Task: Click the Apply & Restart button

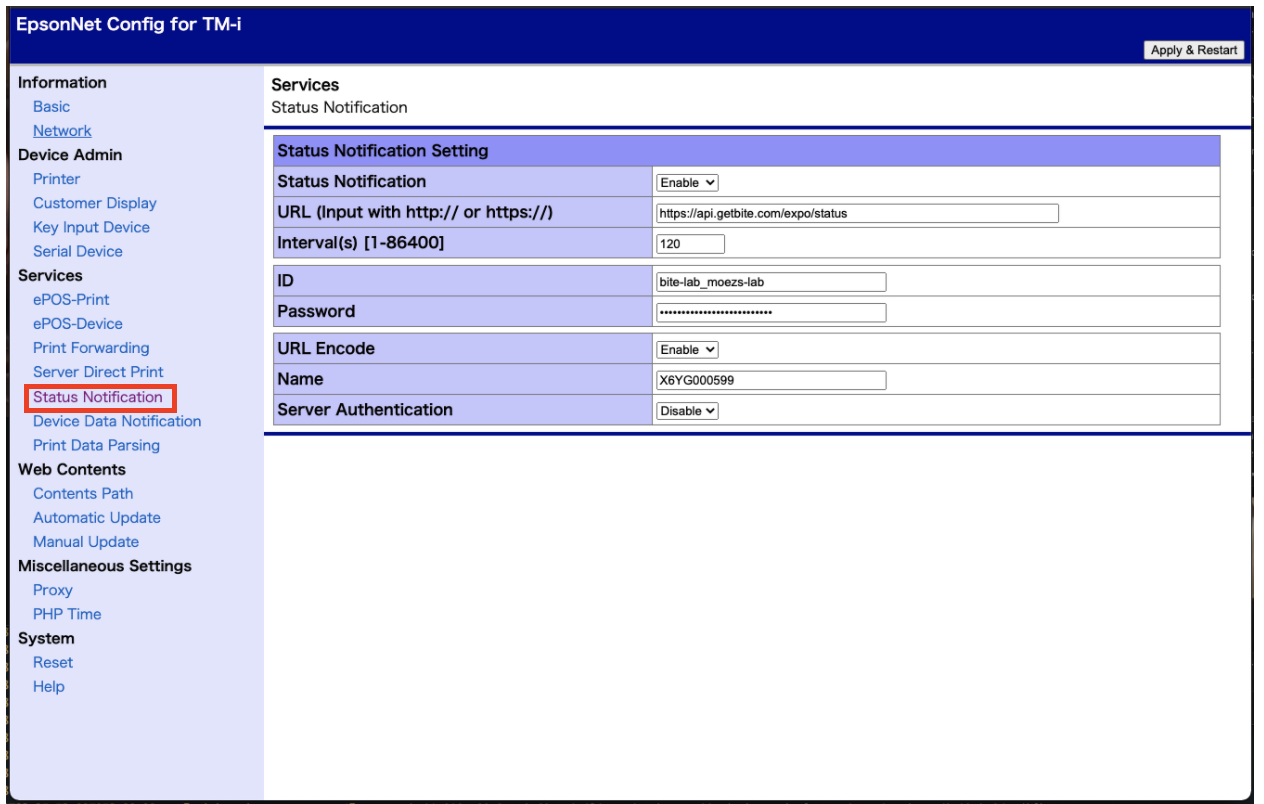Action: (x=1194, y=50)
